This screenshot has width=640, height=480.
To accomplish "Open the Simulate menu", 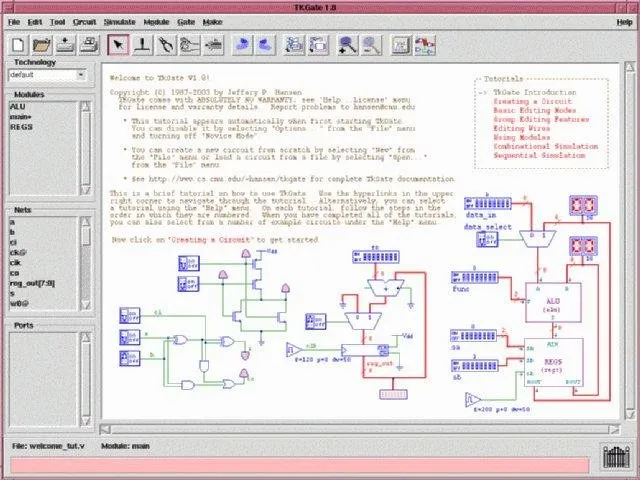I will tap(120, 21).
